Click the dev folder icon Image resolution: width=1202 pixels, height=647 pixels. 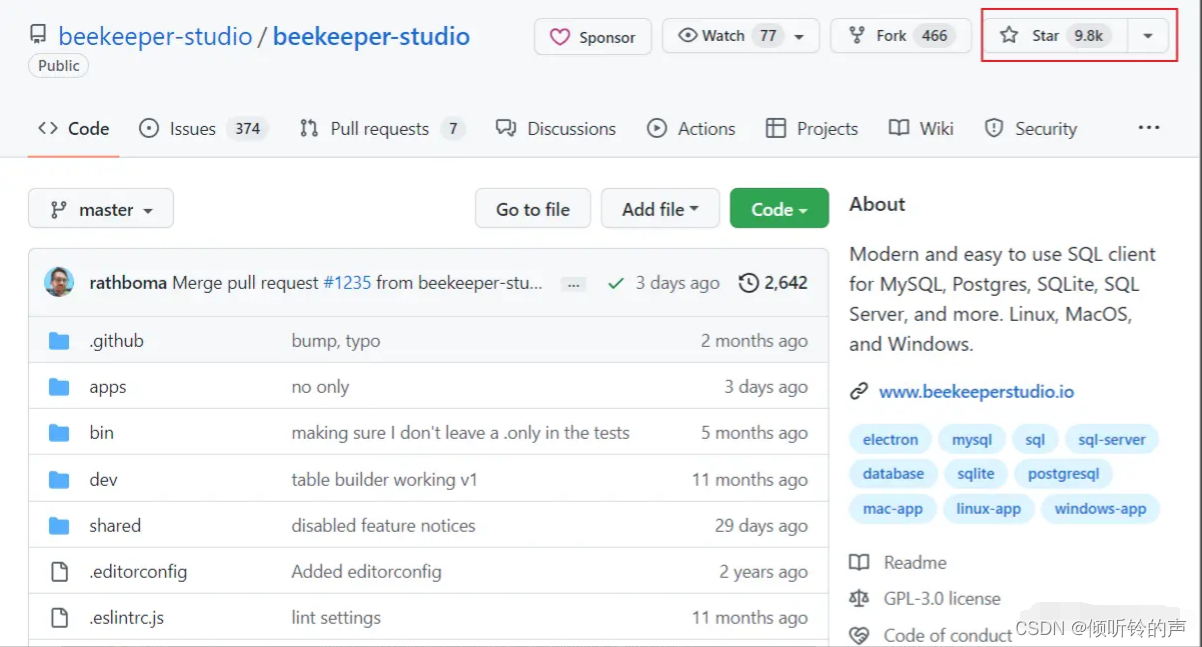pyautogui.click(x=59, y=480)
